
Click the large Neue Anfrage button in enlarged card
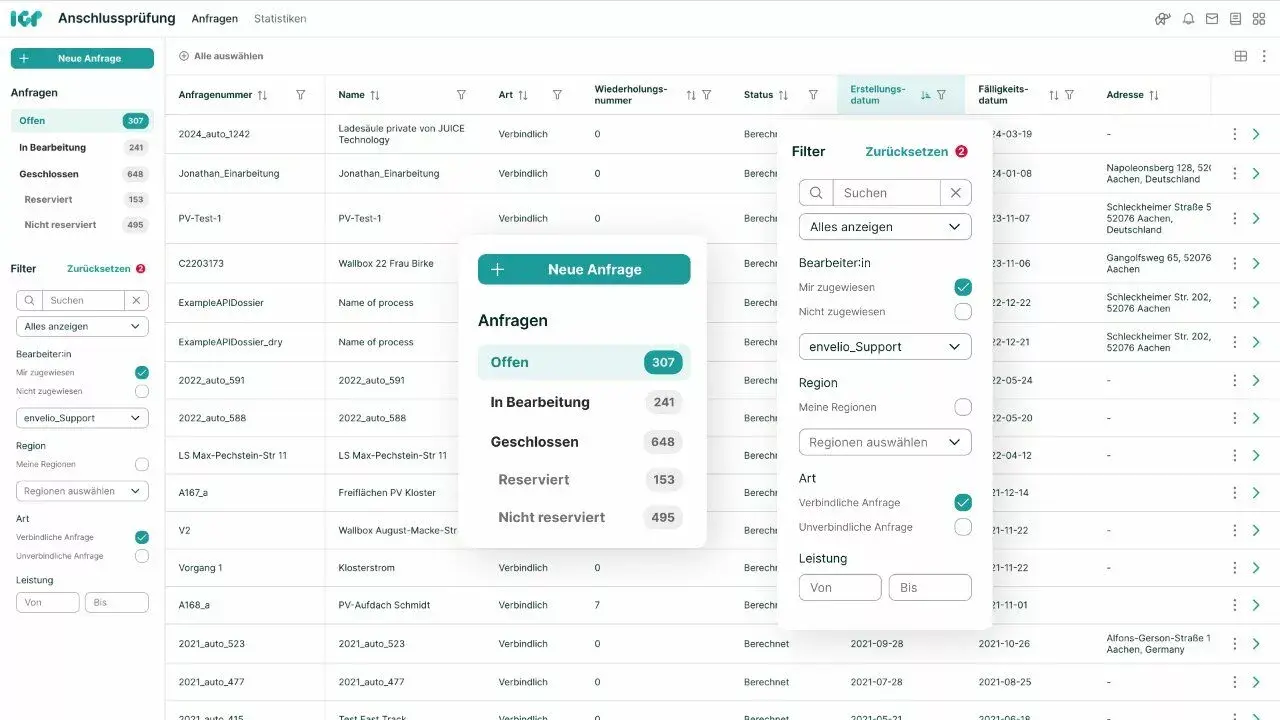tap(584, 270)
